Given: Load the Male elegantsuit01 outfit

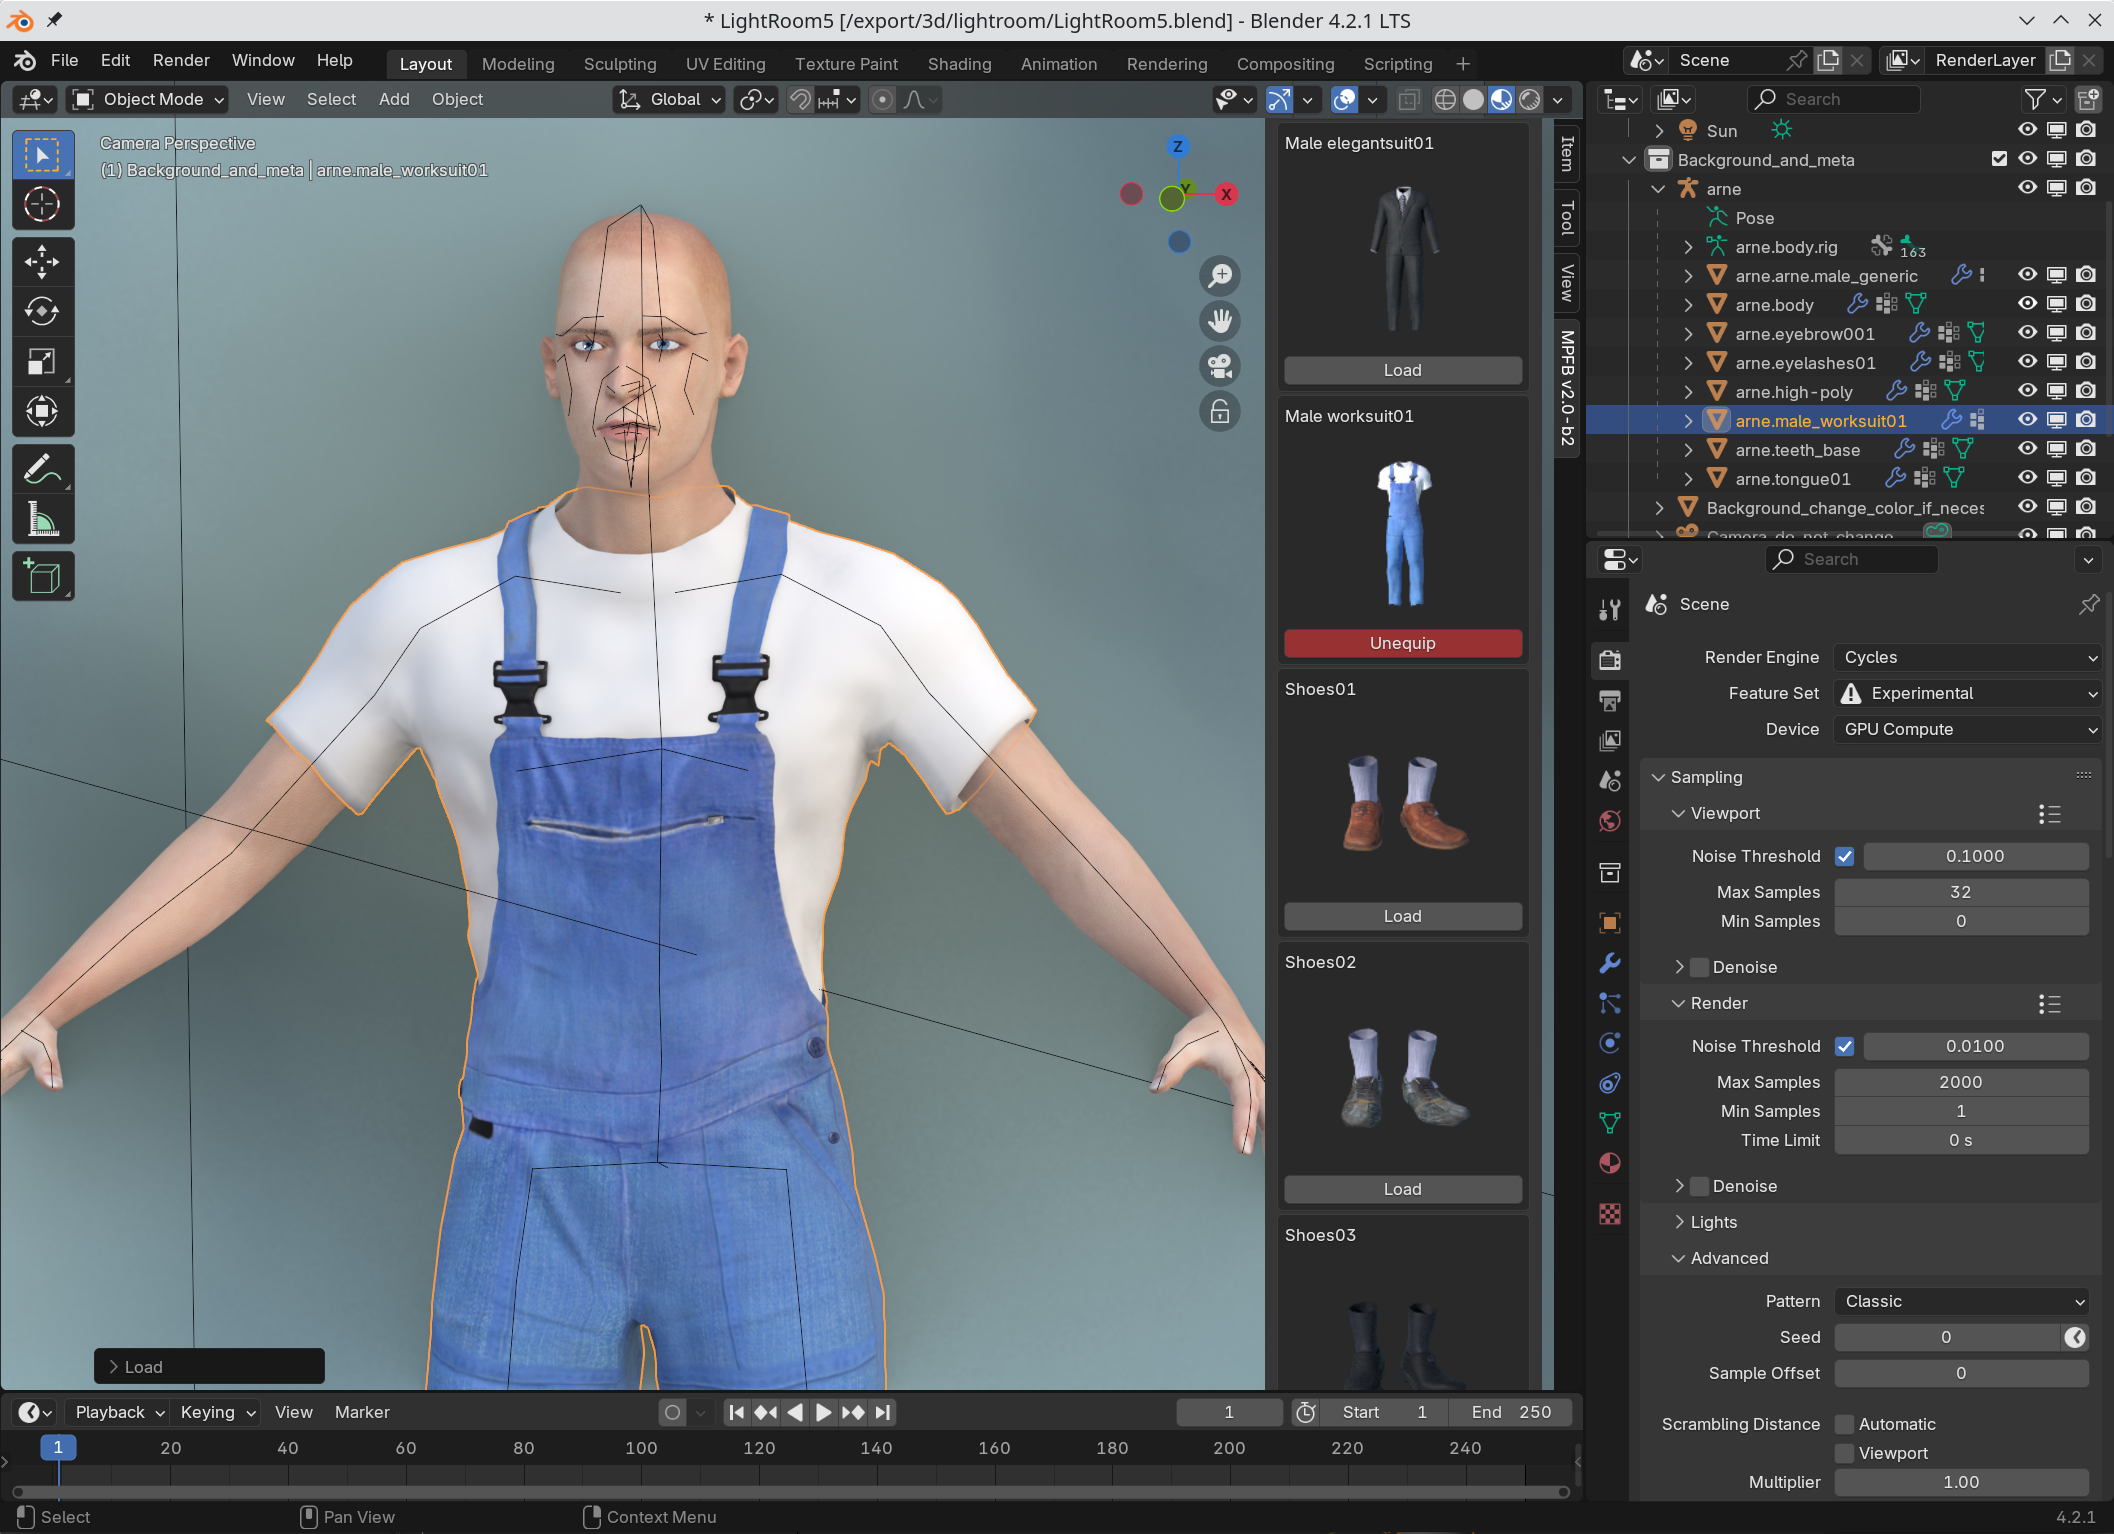Looking at the screenshot, I should point(1402,370).
